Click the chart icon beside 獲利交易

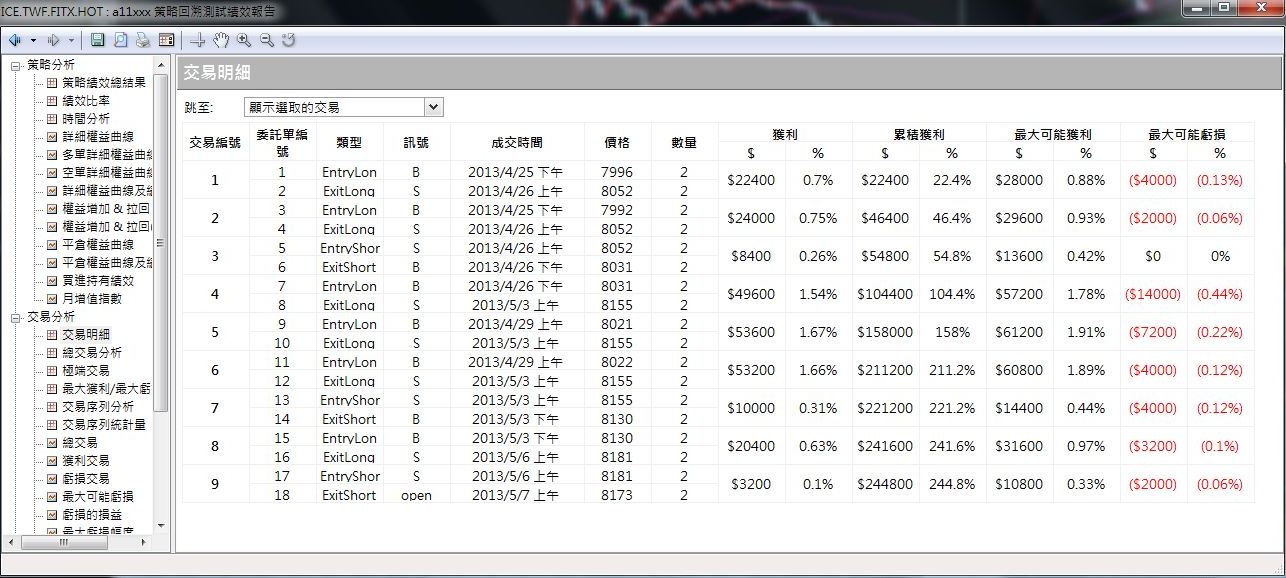pos(52,461)
